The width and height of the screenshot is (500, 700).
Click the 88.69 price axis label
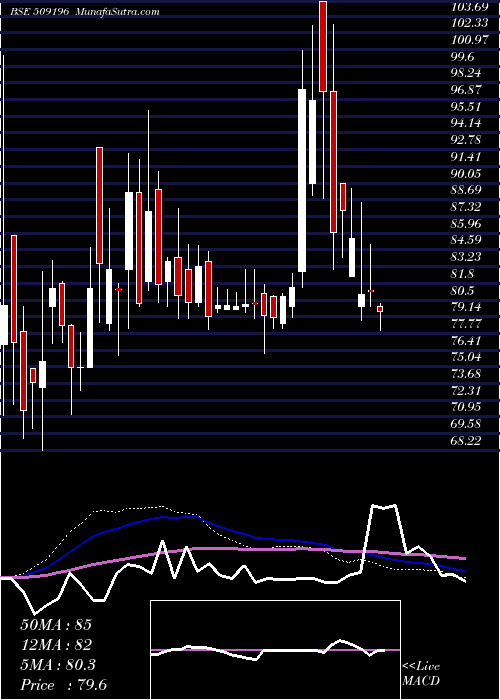(x=466, y=190)
